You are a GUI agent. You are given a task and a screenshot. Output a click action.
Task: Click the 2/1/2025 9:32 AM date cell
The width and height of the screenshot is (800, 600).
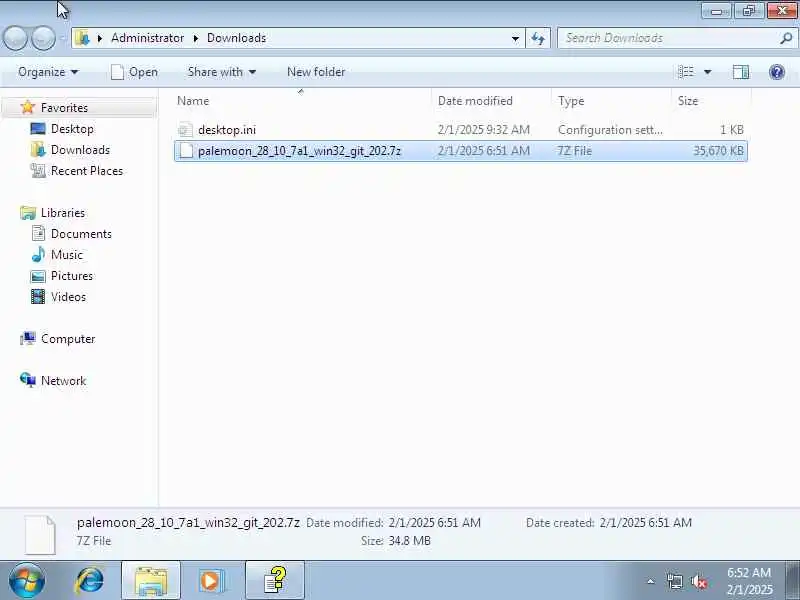pyautogui.click(x=484, y=130)
